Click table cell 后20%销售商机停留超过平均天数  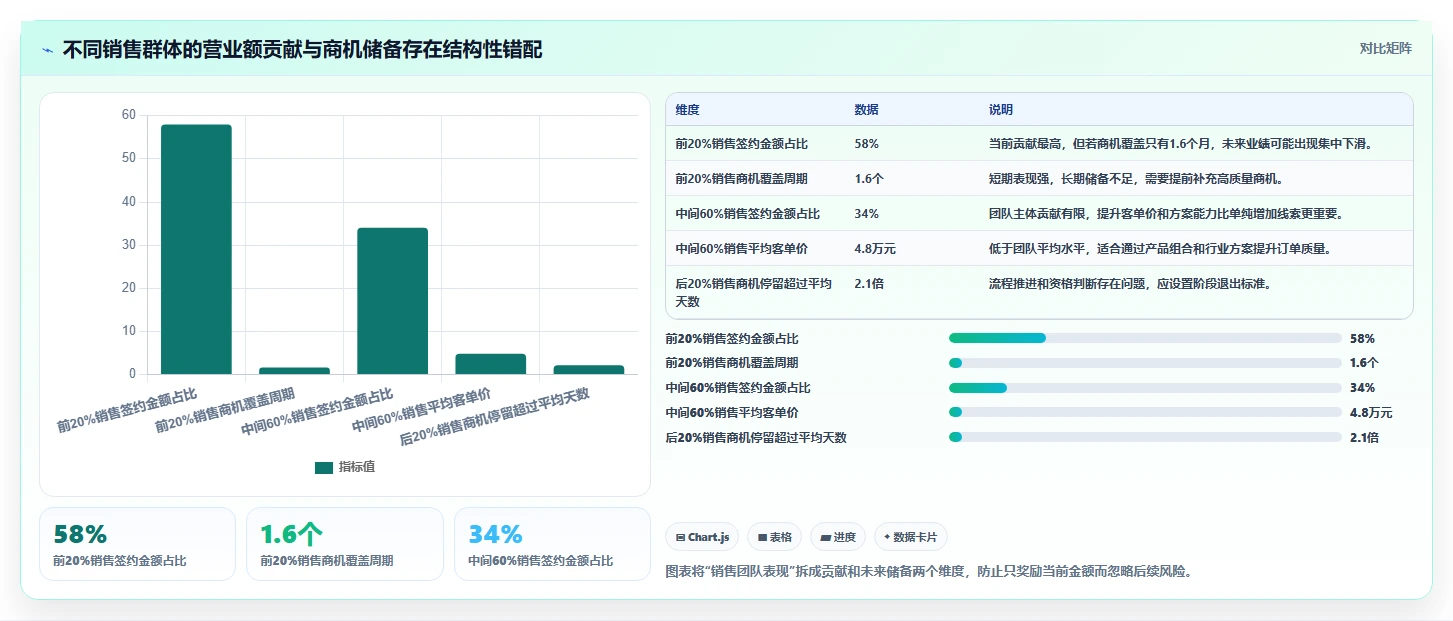[x=753, y=292]
